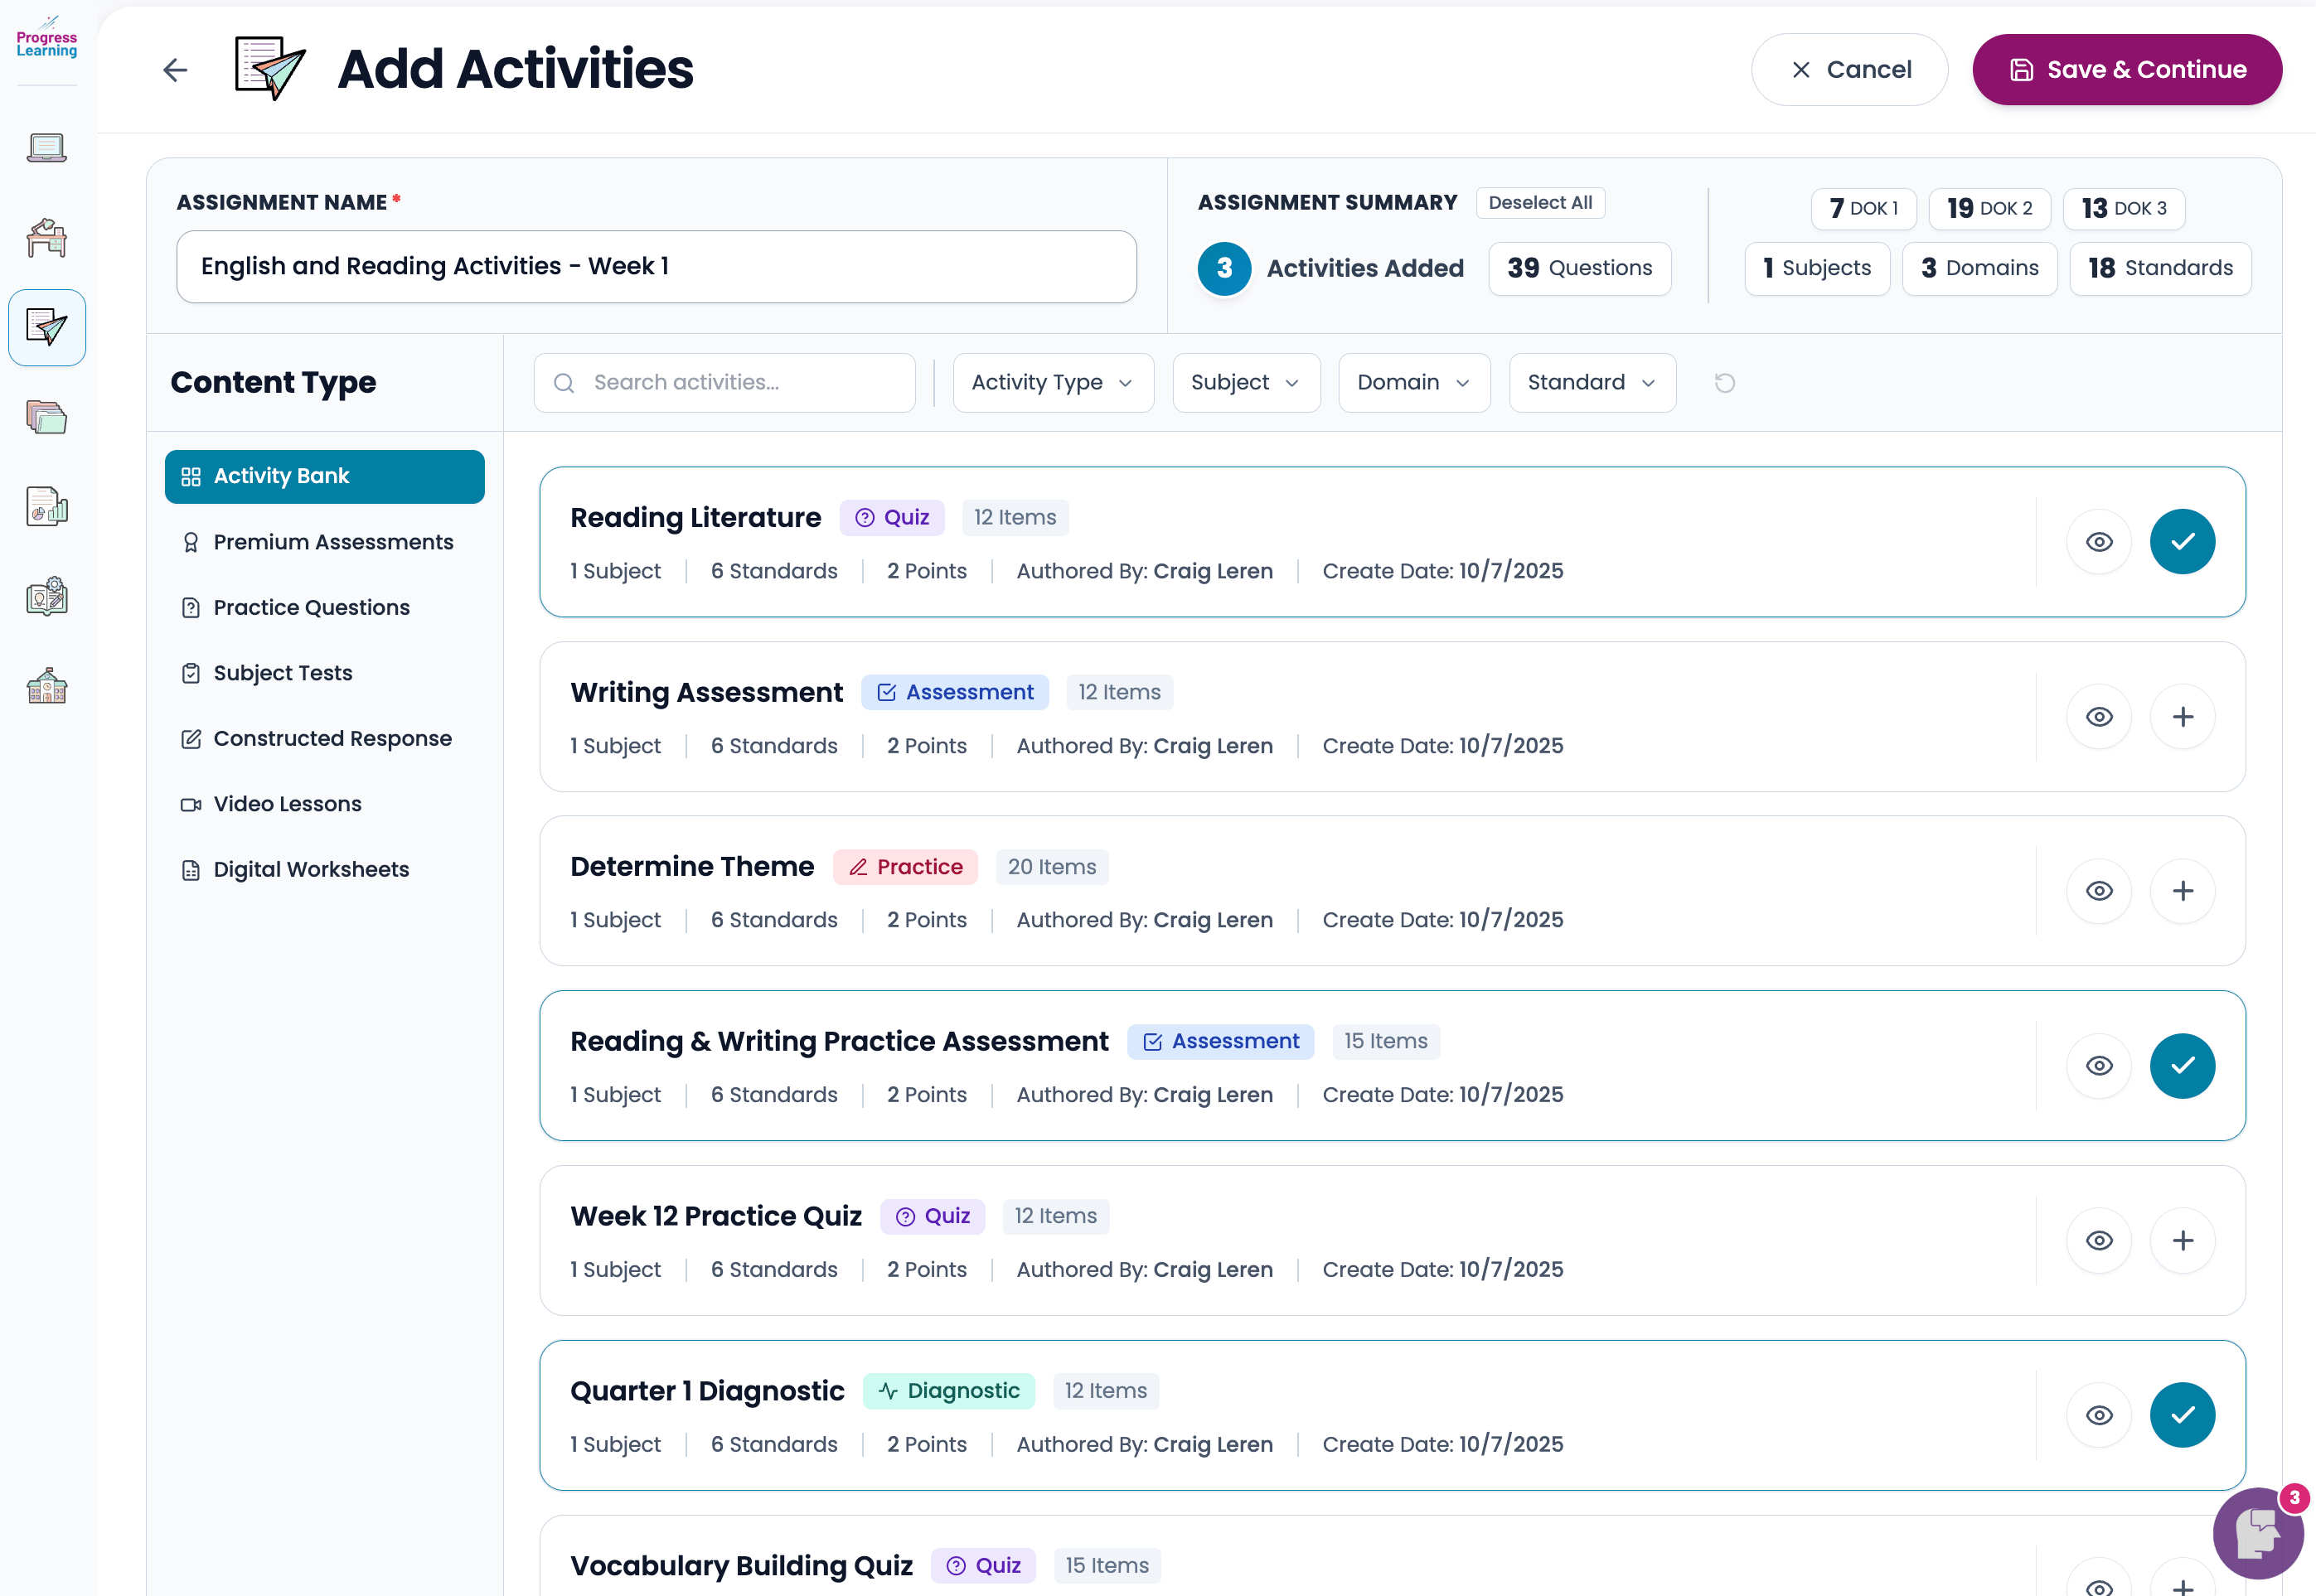Image resolution: width=2316 pixels, height=1596 pixels.
Task: Reset filters with the undo arrow icon
Action: [1724, 382]
